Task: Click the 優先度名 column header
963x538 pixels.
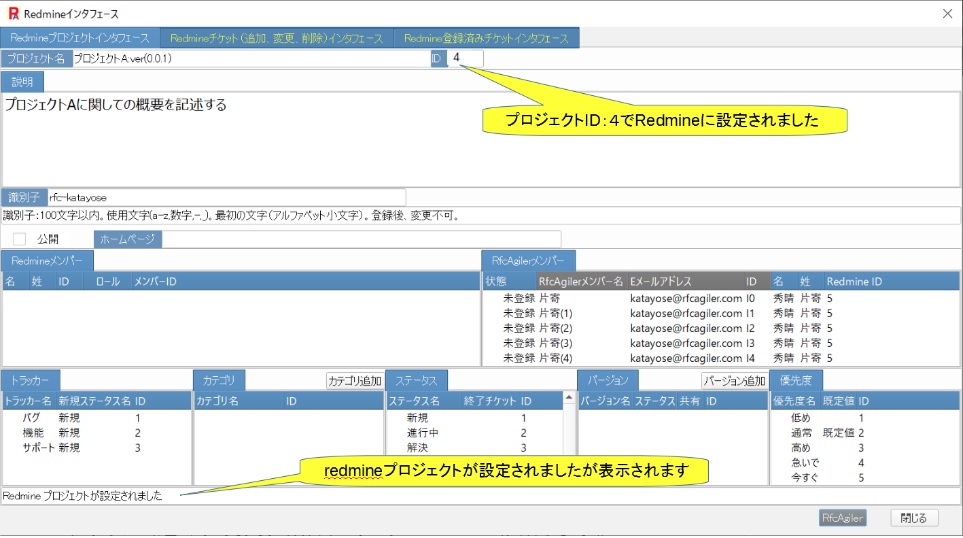Action: 794,401
